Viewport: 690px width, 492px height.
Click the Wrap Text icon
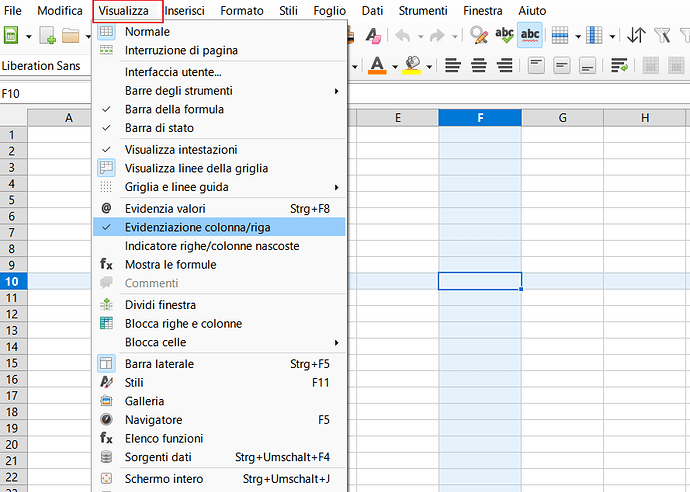619,66
